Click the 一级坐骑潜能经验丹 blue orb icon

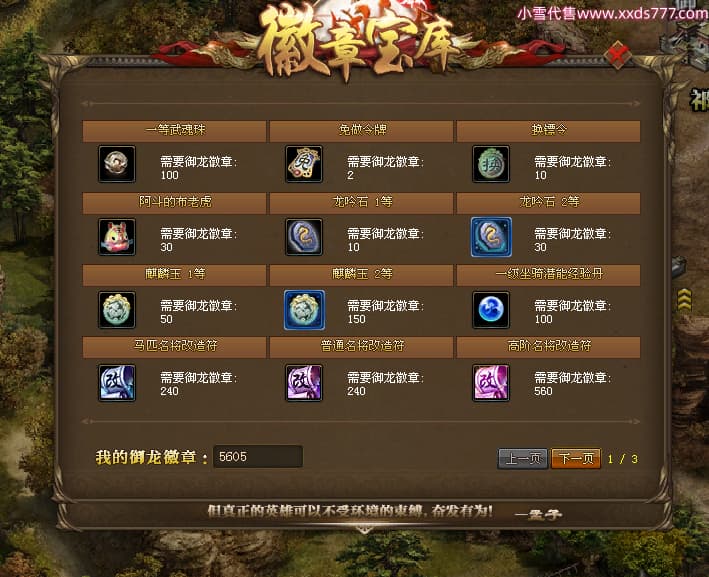(491, 310)
